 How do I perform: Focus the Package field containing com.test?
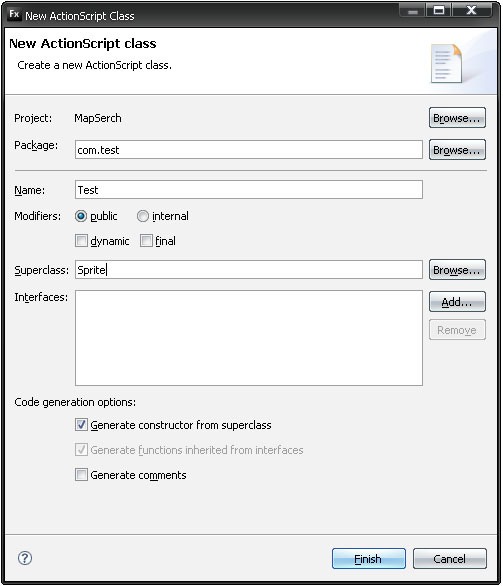click(249, 150)
